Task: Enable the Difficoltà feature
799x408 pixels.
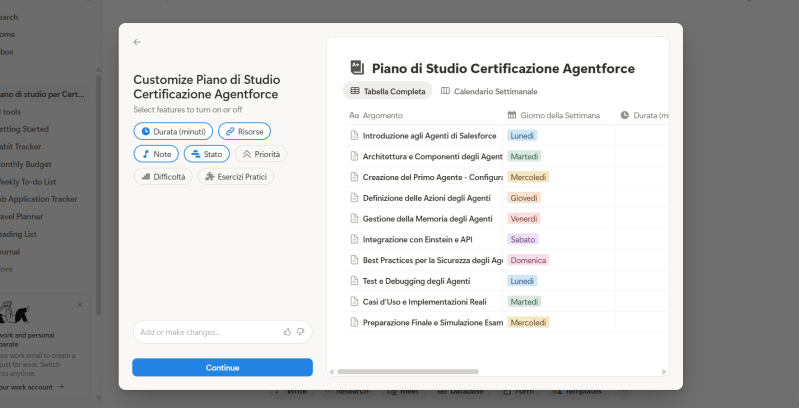Action: pyautogui.click(x=162, y=177)
